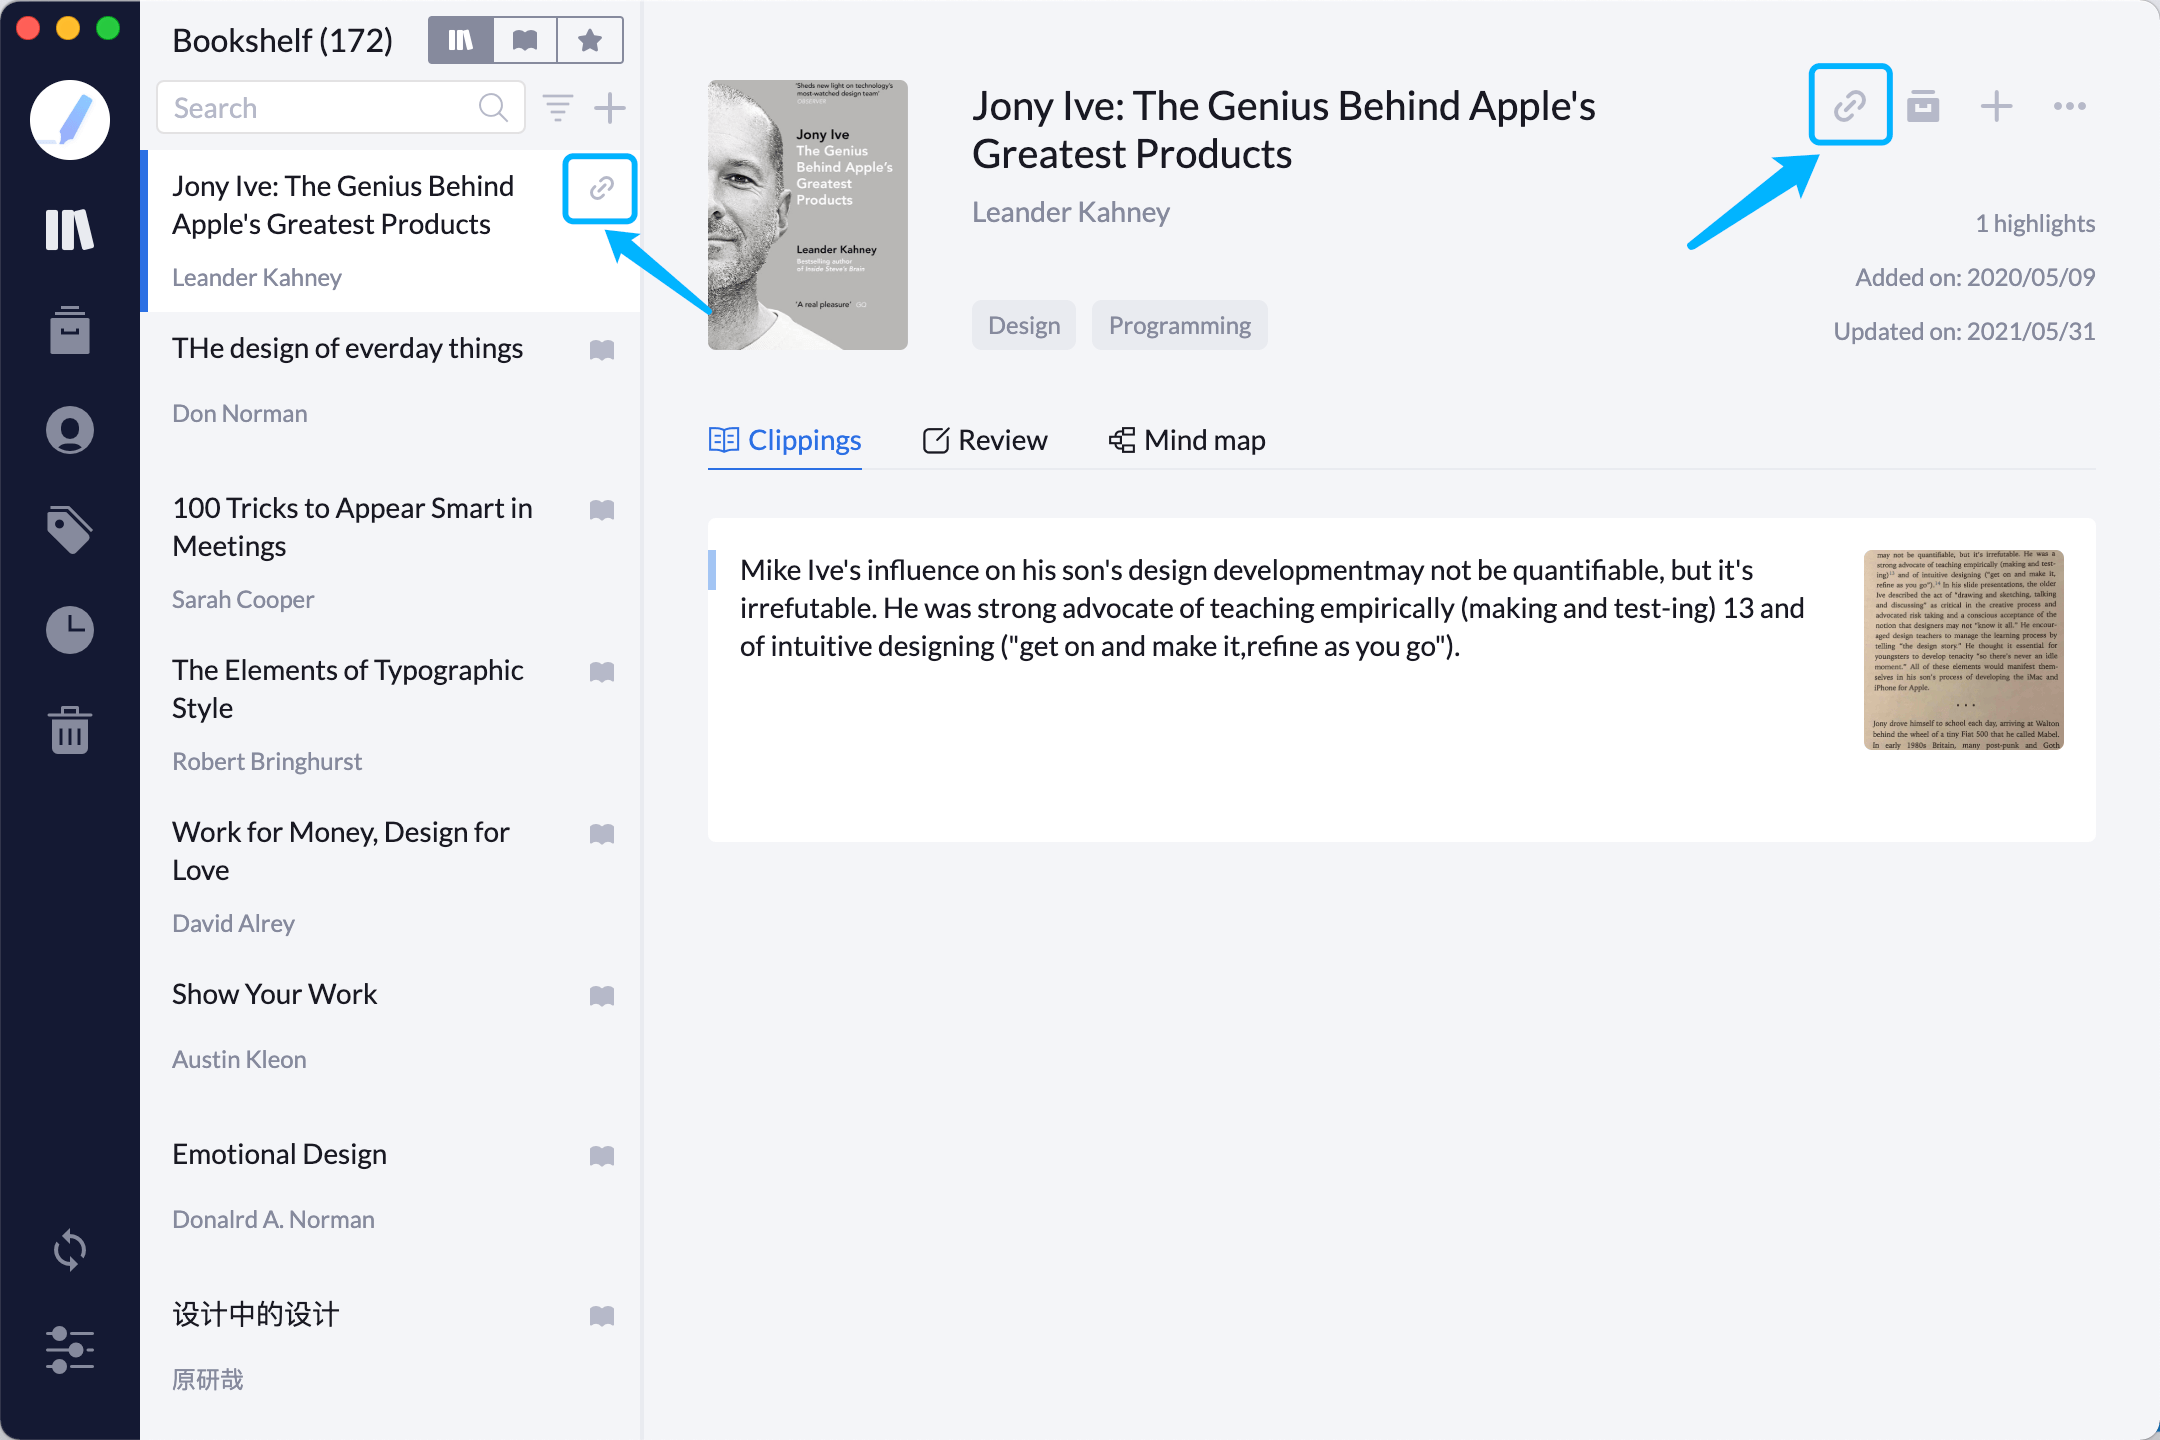Show starred favorite books

(590, 40)
